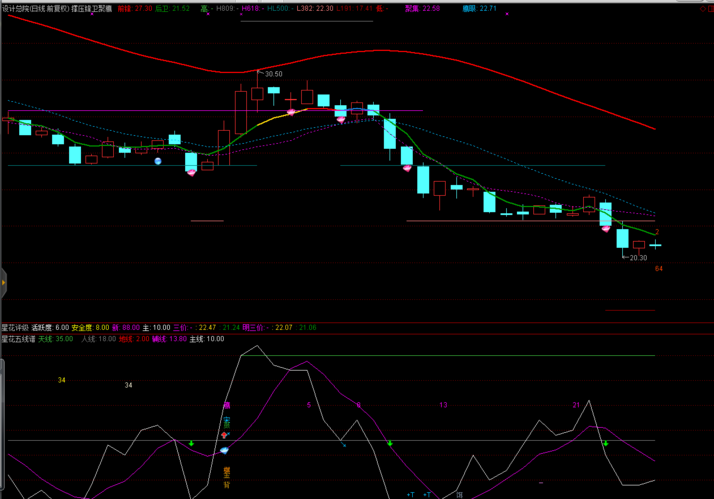Expand the left side panel arrow handle
Image resolution: width=714 pixels, height=499 pixels.
(x=3, y=283)
